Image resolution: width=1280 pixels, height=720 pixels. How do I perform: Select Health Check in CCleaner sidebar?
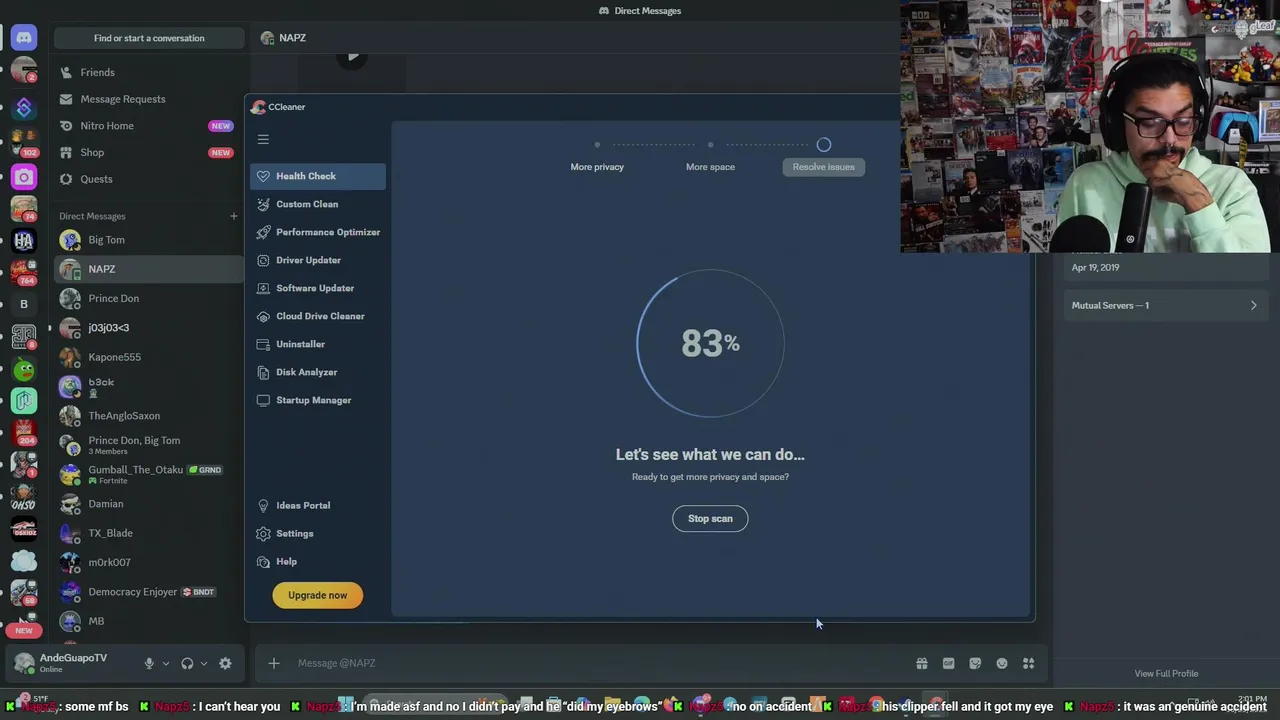pos(317,176)
